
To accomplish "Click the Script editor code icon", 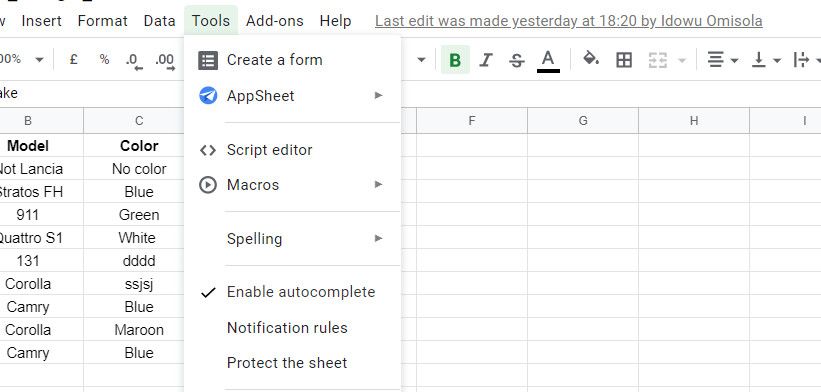I will [208, 151].
